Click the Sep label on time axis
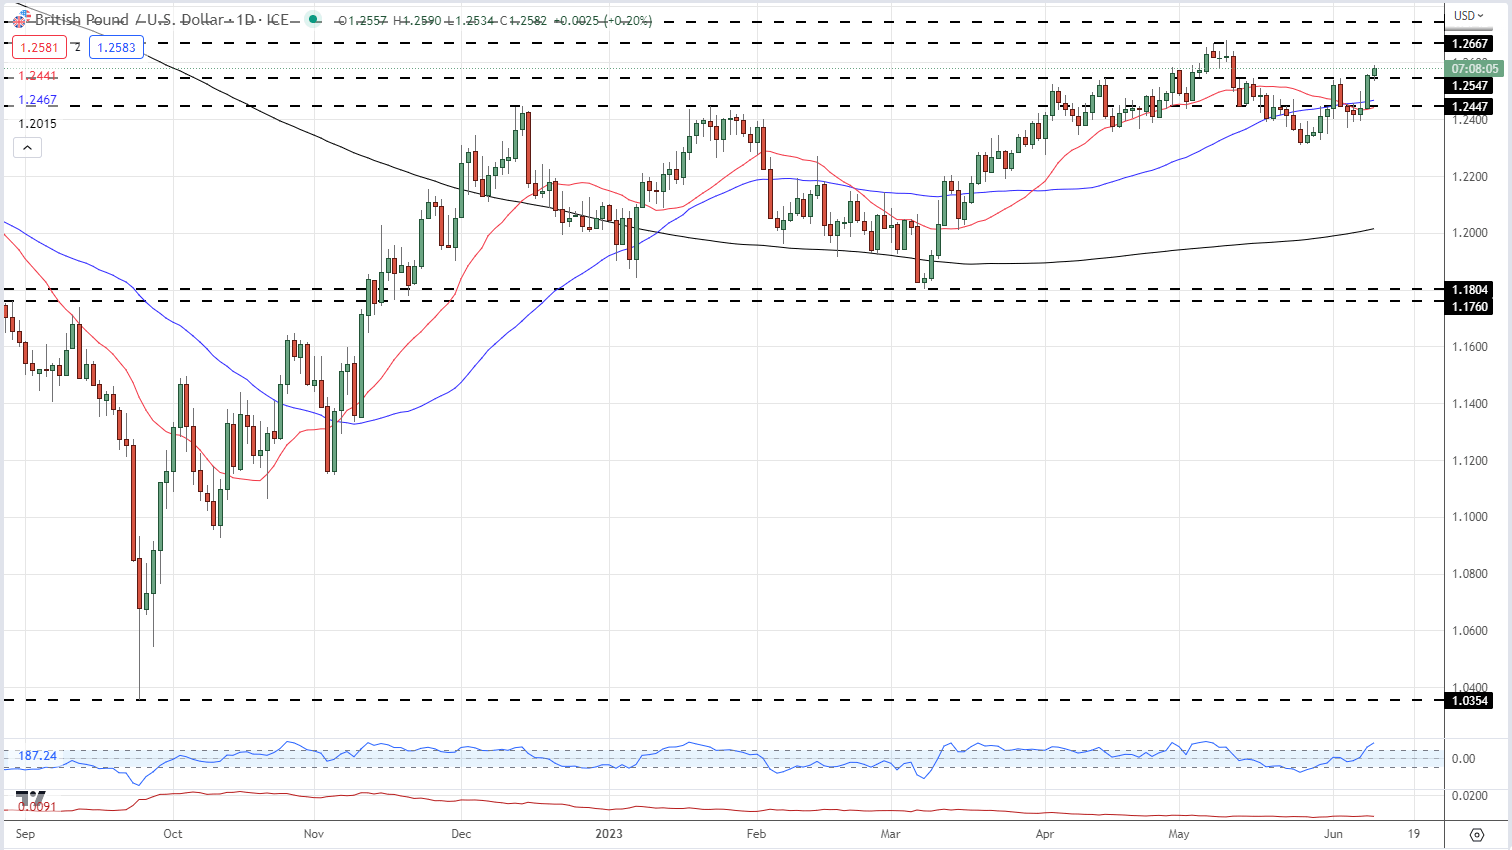 pos(26,834)
